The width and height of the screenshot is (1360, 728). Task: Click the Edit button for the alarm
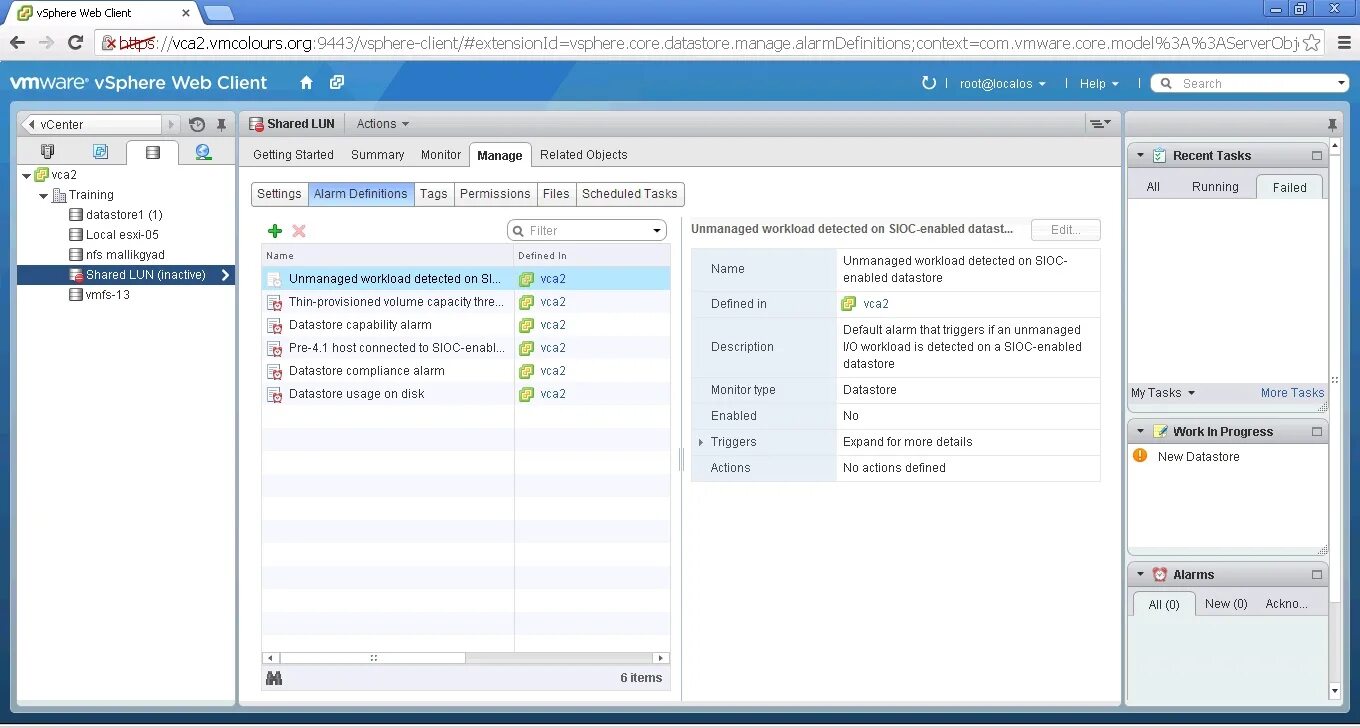click(1065, 229)
